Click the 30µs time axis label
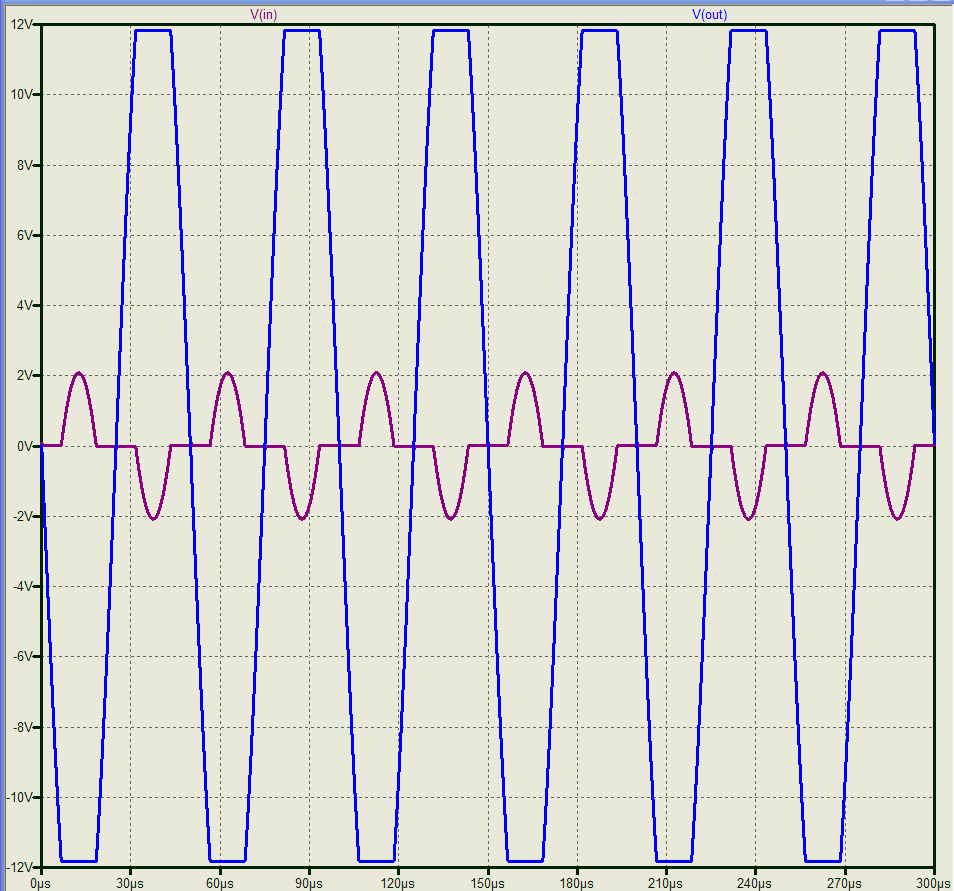Viewport: 954px width, 891px height. tap(130, 883)
